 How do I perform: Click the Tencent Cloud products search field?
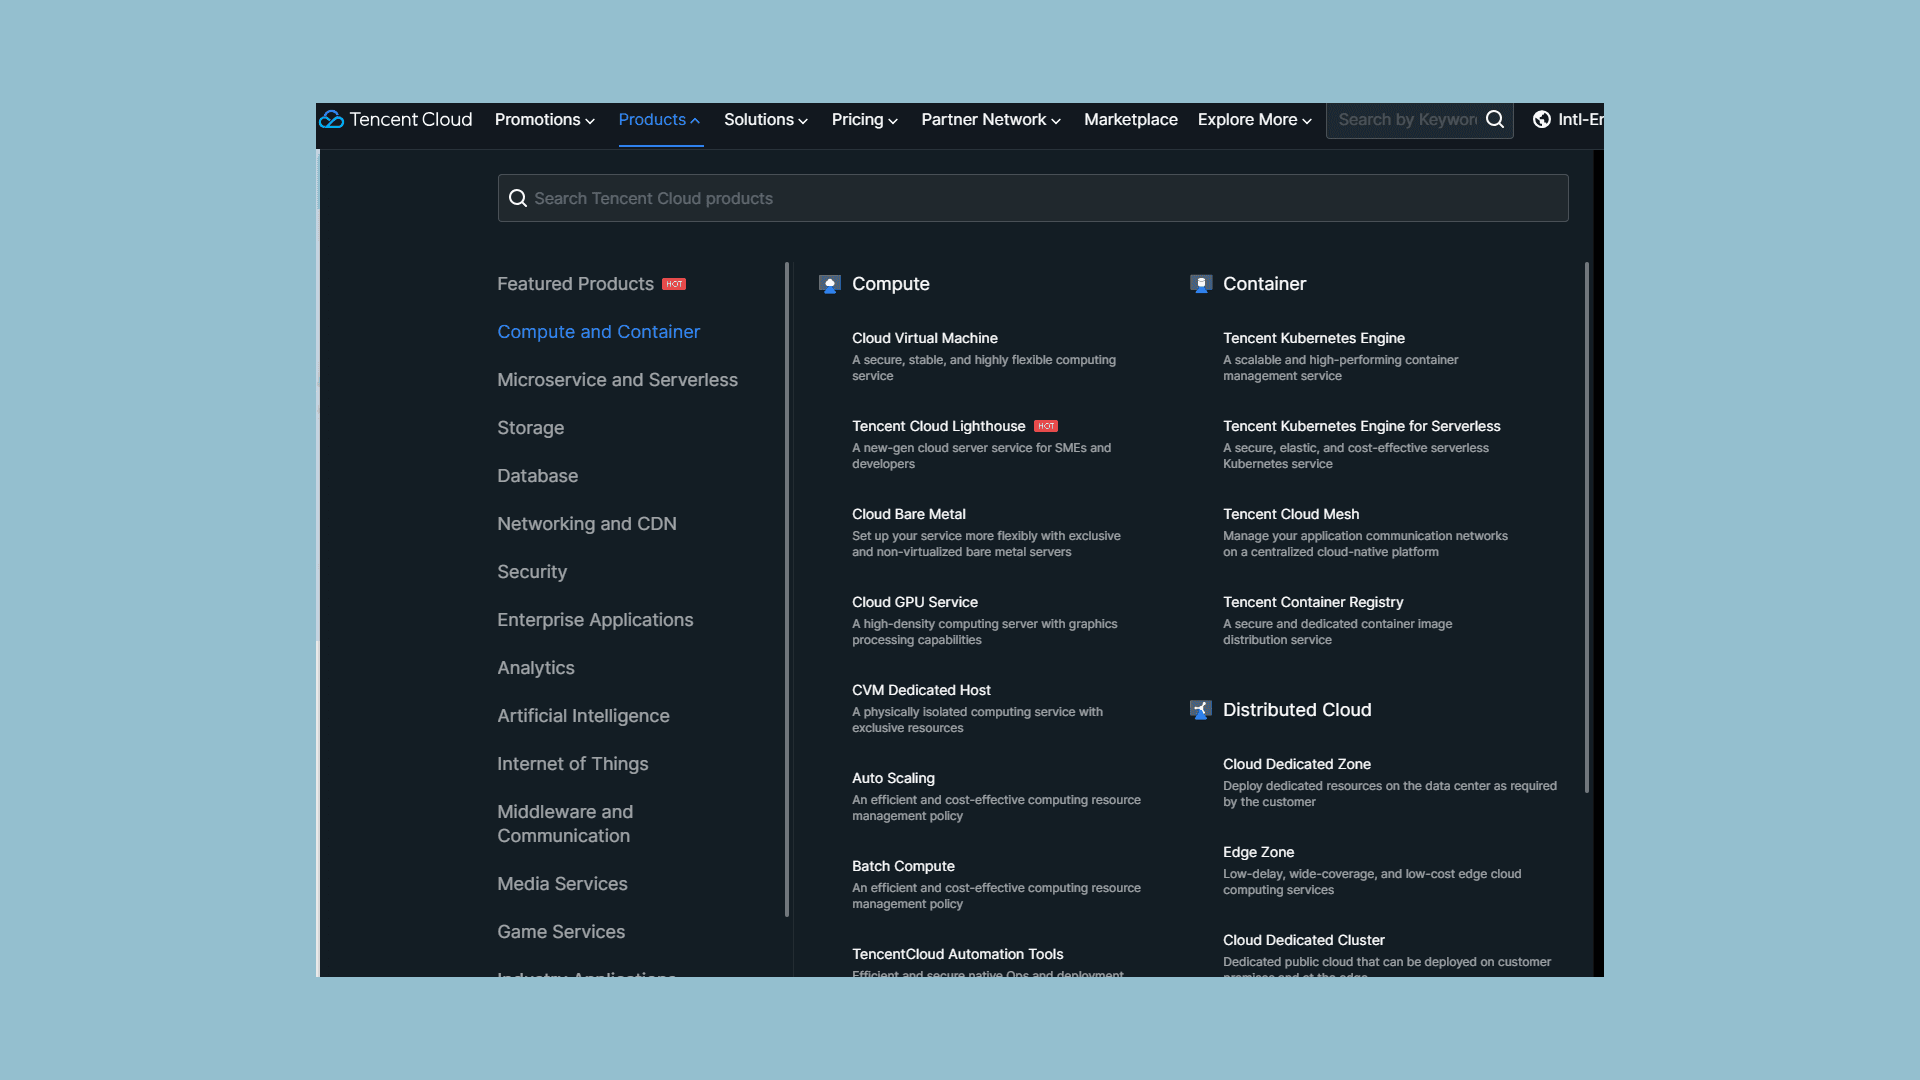[1033, 198]
